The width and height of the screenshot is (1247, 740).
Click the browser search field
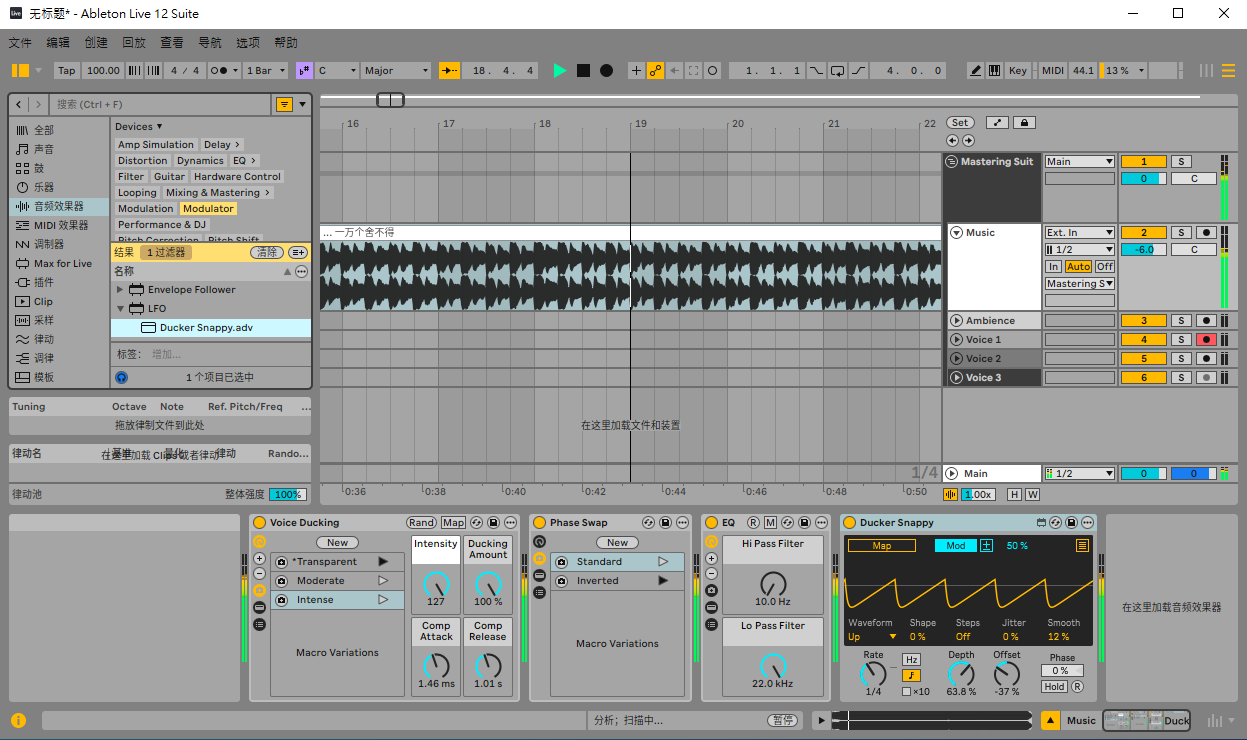[162, 104]
